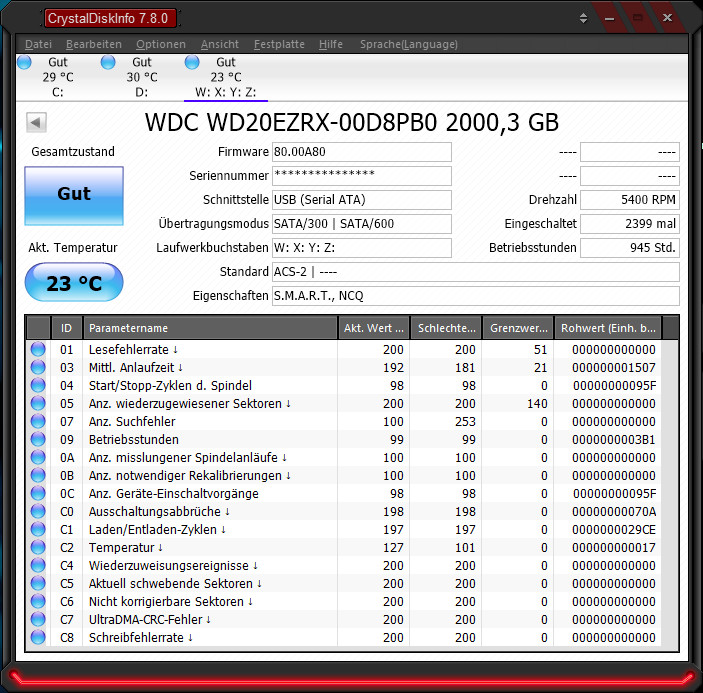This screenshot has width=703, height=693.
Task: Click orb for Schreibfehlerrate row
Action: click(38, 637)
